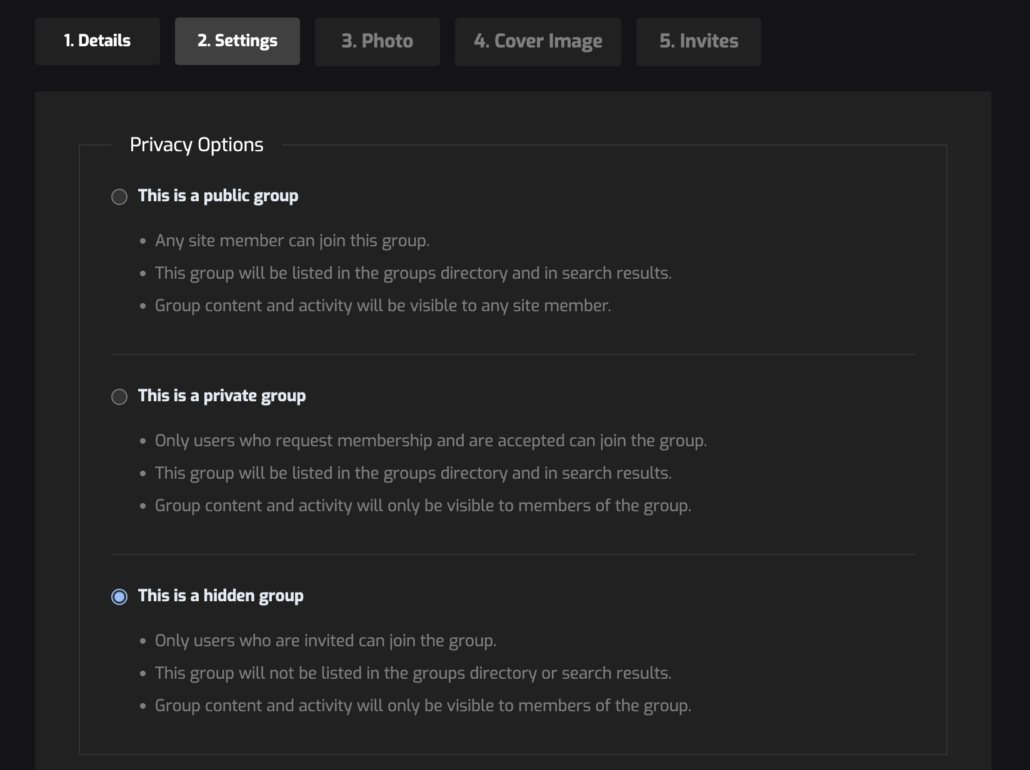Choose the private group radio button
The height and width of the screenshot is (770, 1030).
[x=119, y=397]
